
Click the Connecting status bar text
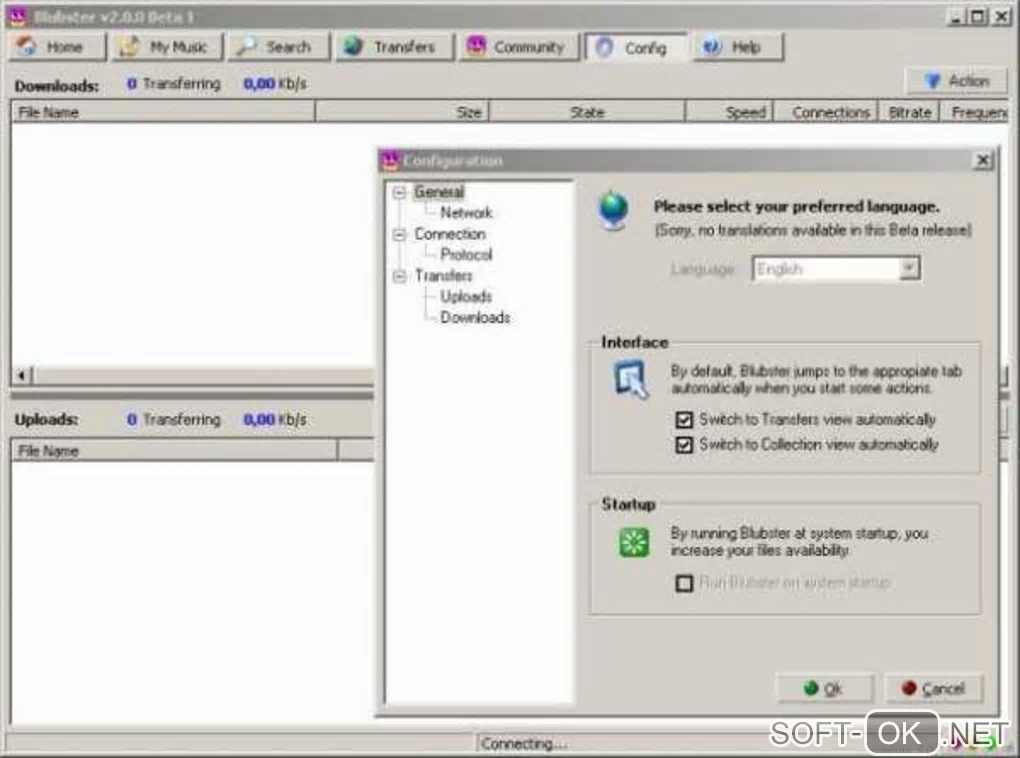coord(524,743)
